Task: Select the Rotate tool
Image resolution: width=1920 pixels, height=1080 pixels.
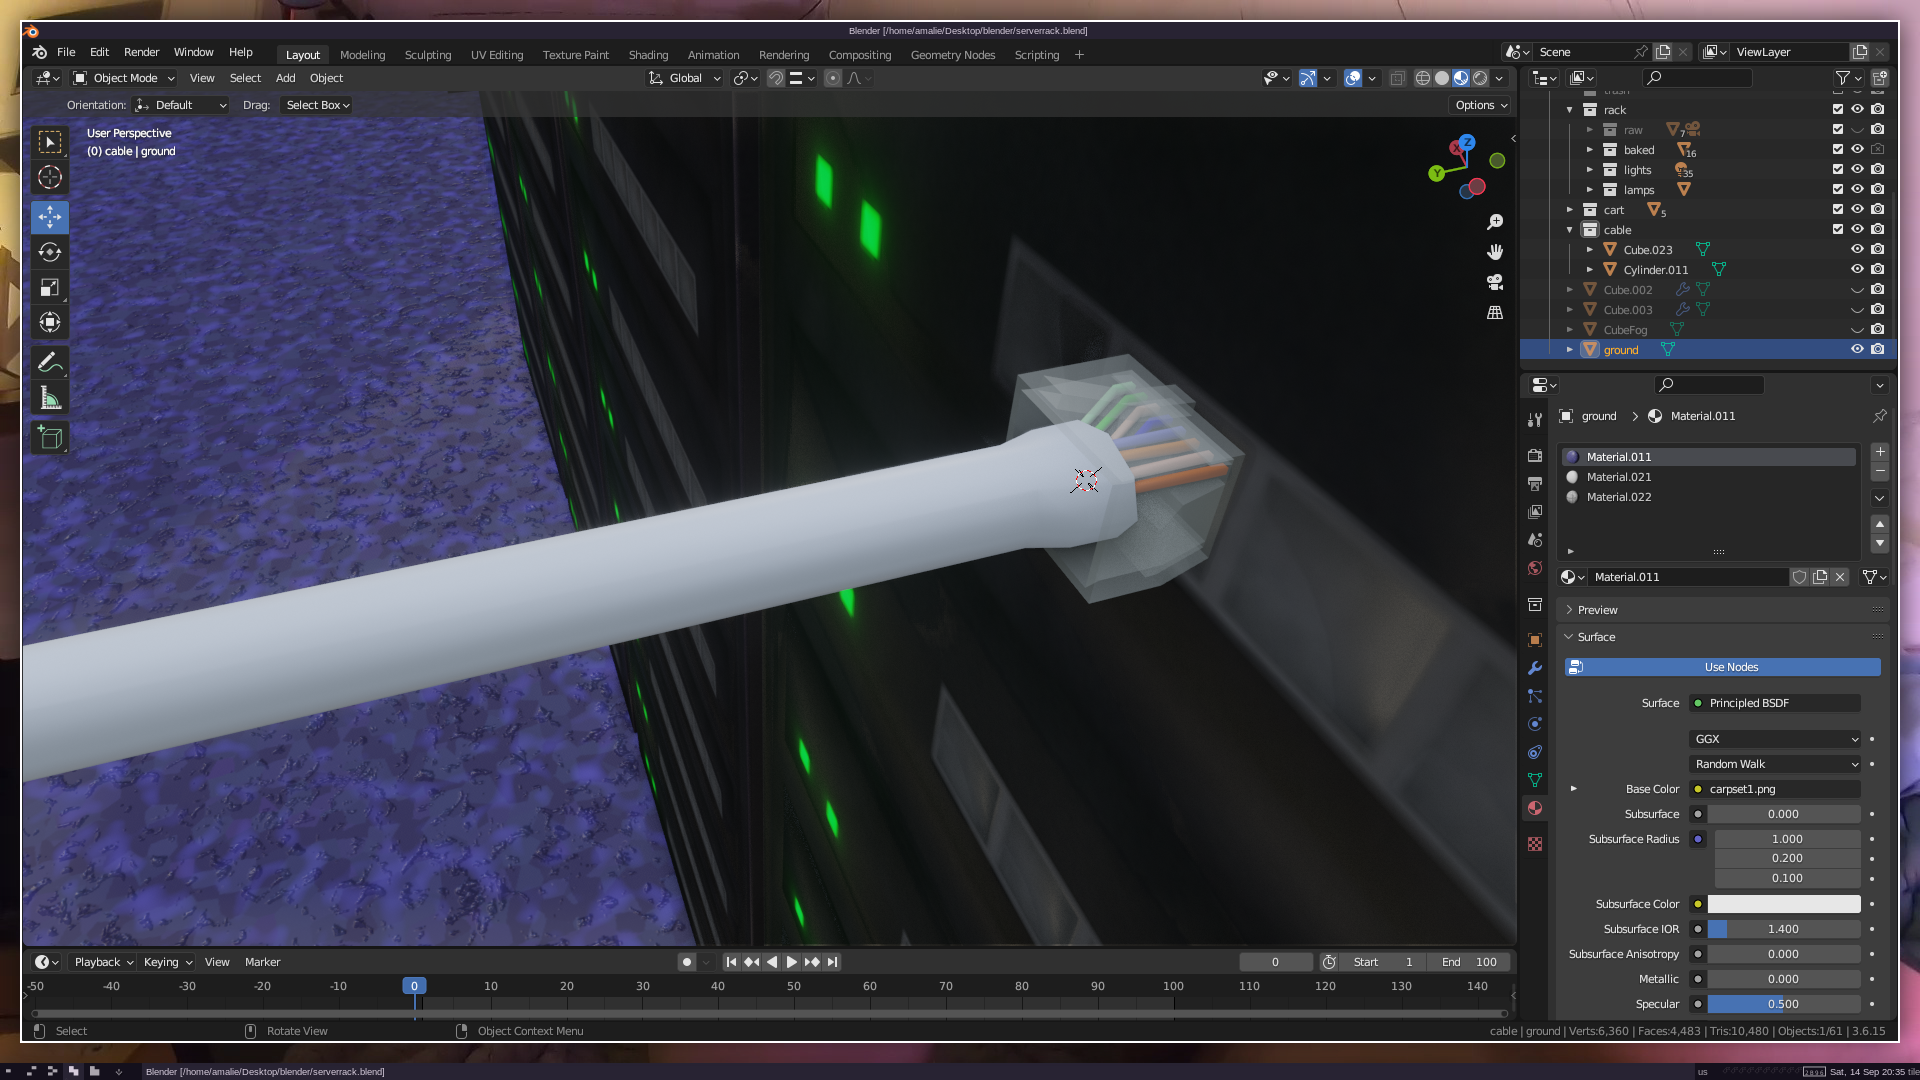Action: coord(50,252)
